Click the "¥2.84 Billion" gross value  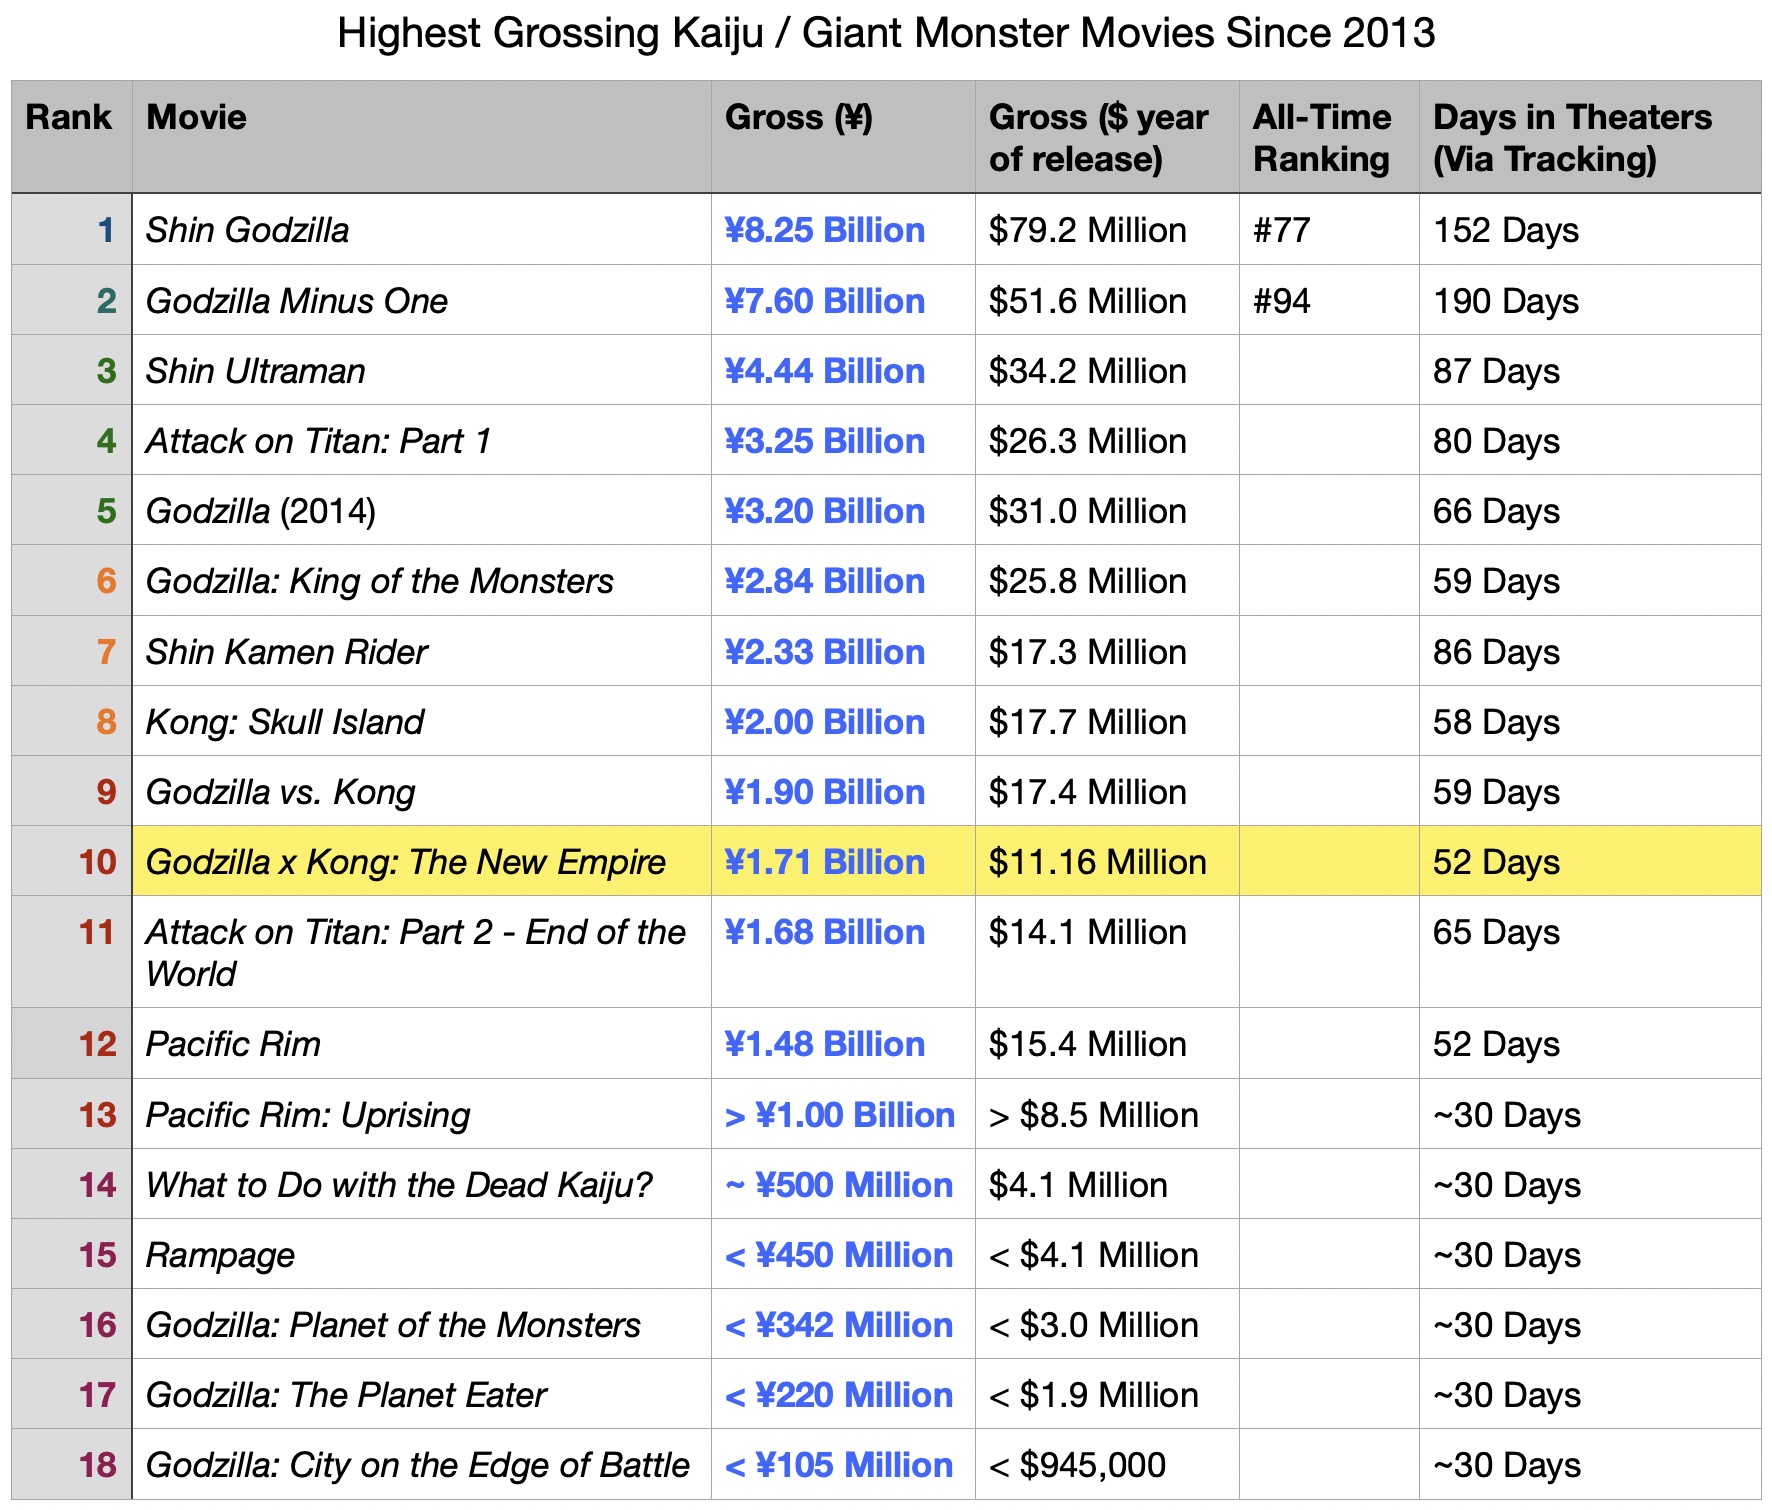coord(825,581)
